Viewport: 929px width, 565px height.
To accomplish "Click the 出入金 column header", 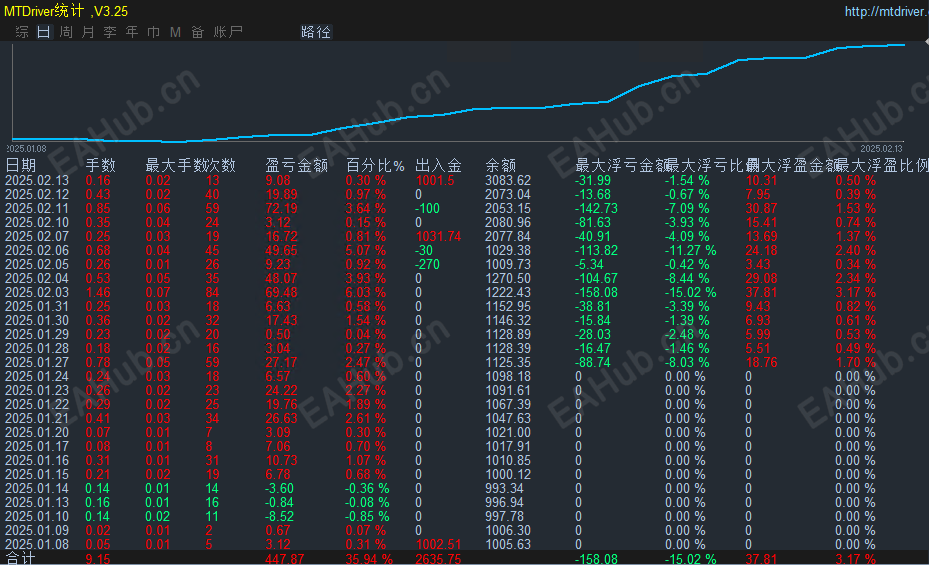I will tap(438, 165).
